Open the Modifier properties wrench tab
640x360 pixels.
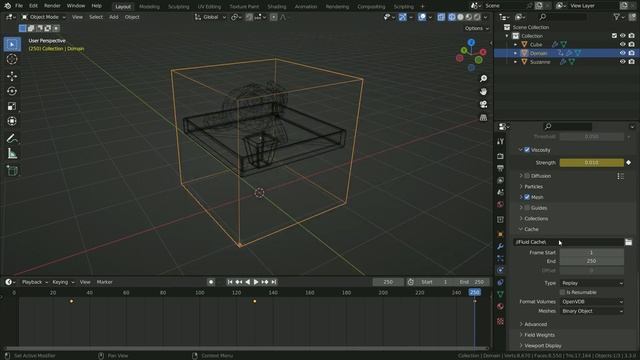(500, 247)
